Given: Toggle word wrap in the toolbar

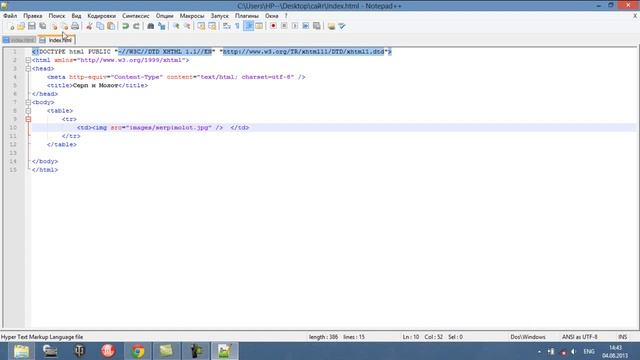Looking at the screenshot, I should point(227,26).
